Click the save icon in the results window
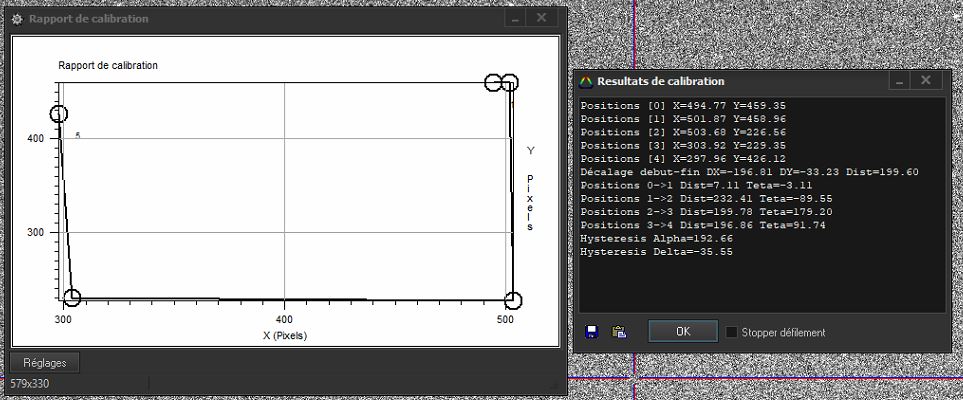Screen dimensions: 963x400 point(590,332)
